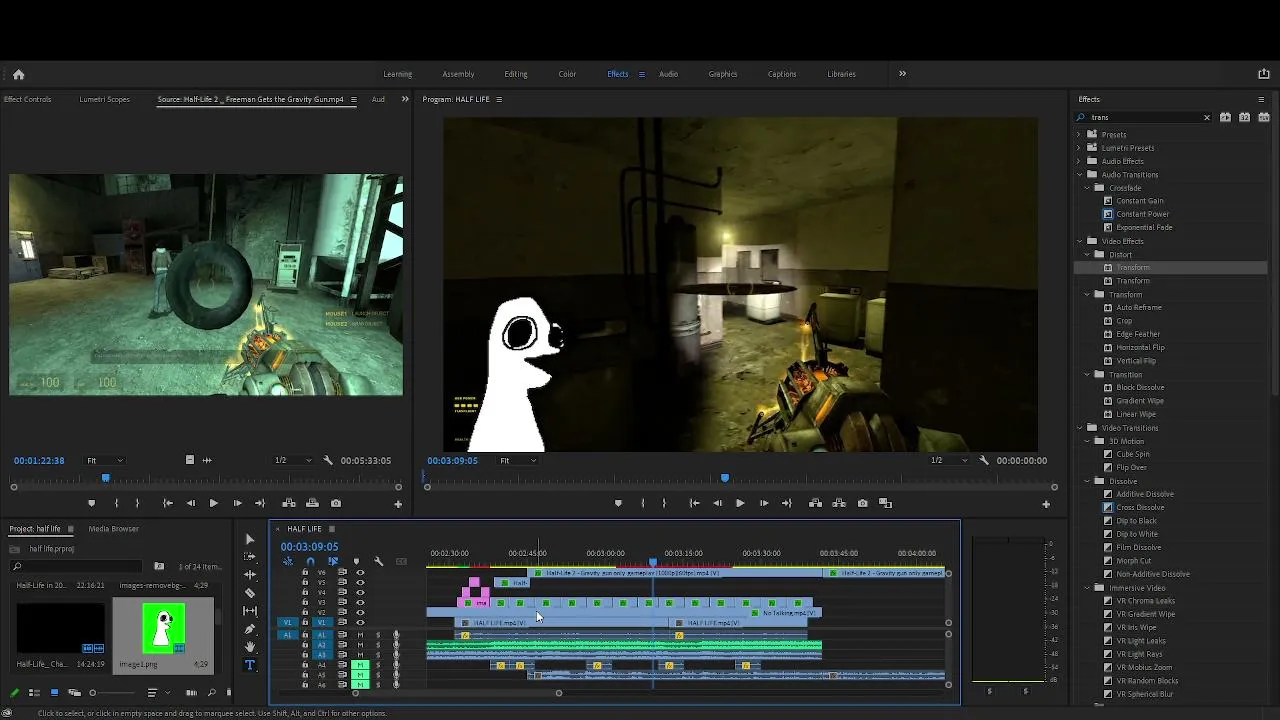Step forward one frame in Program monitor
The width and height of the screenshot is (1280, 720).
click(x=763, y=503)
